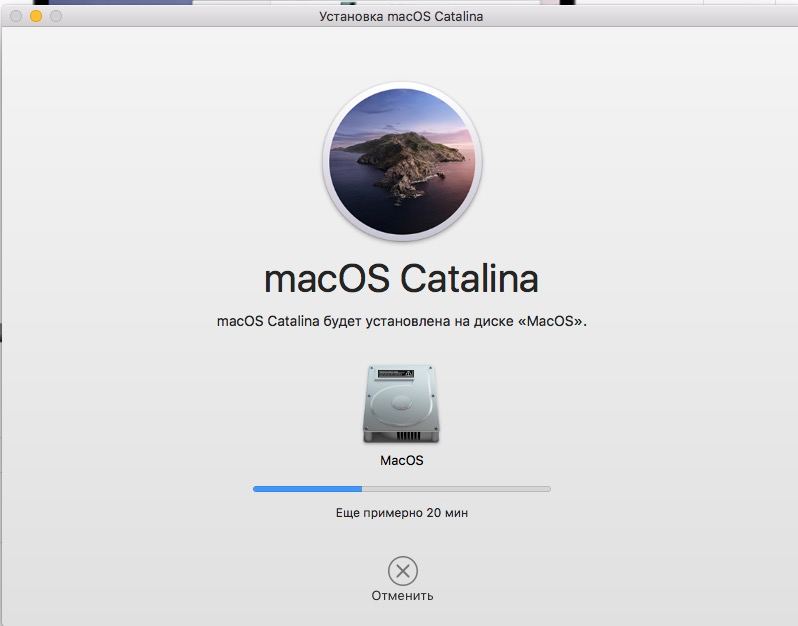
Task: Click the 'Еще примерно 20 мин' status text
Action: (x=402, y=513)
